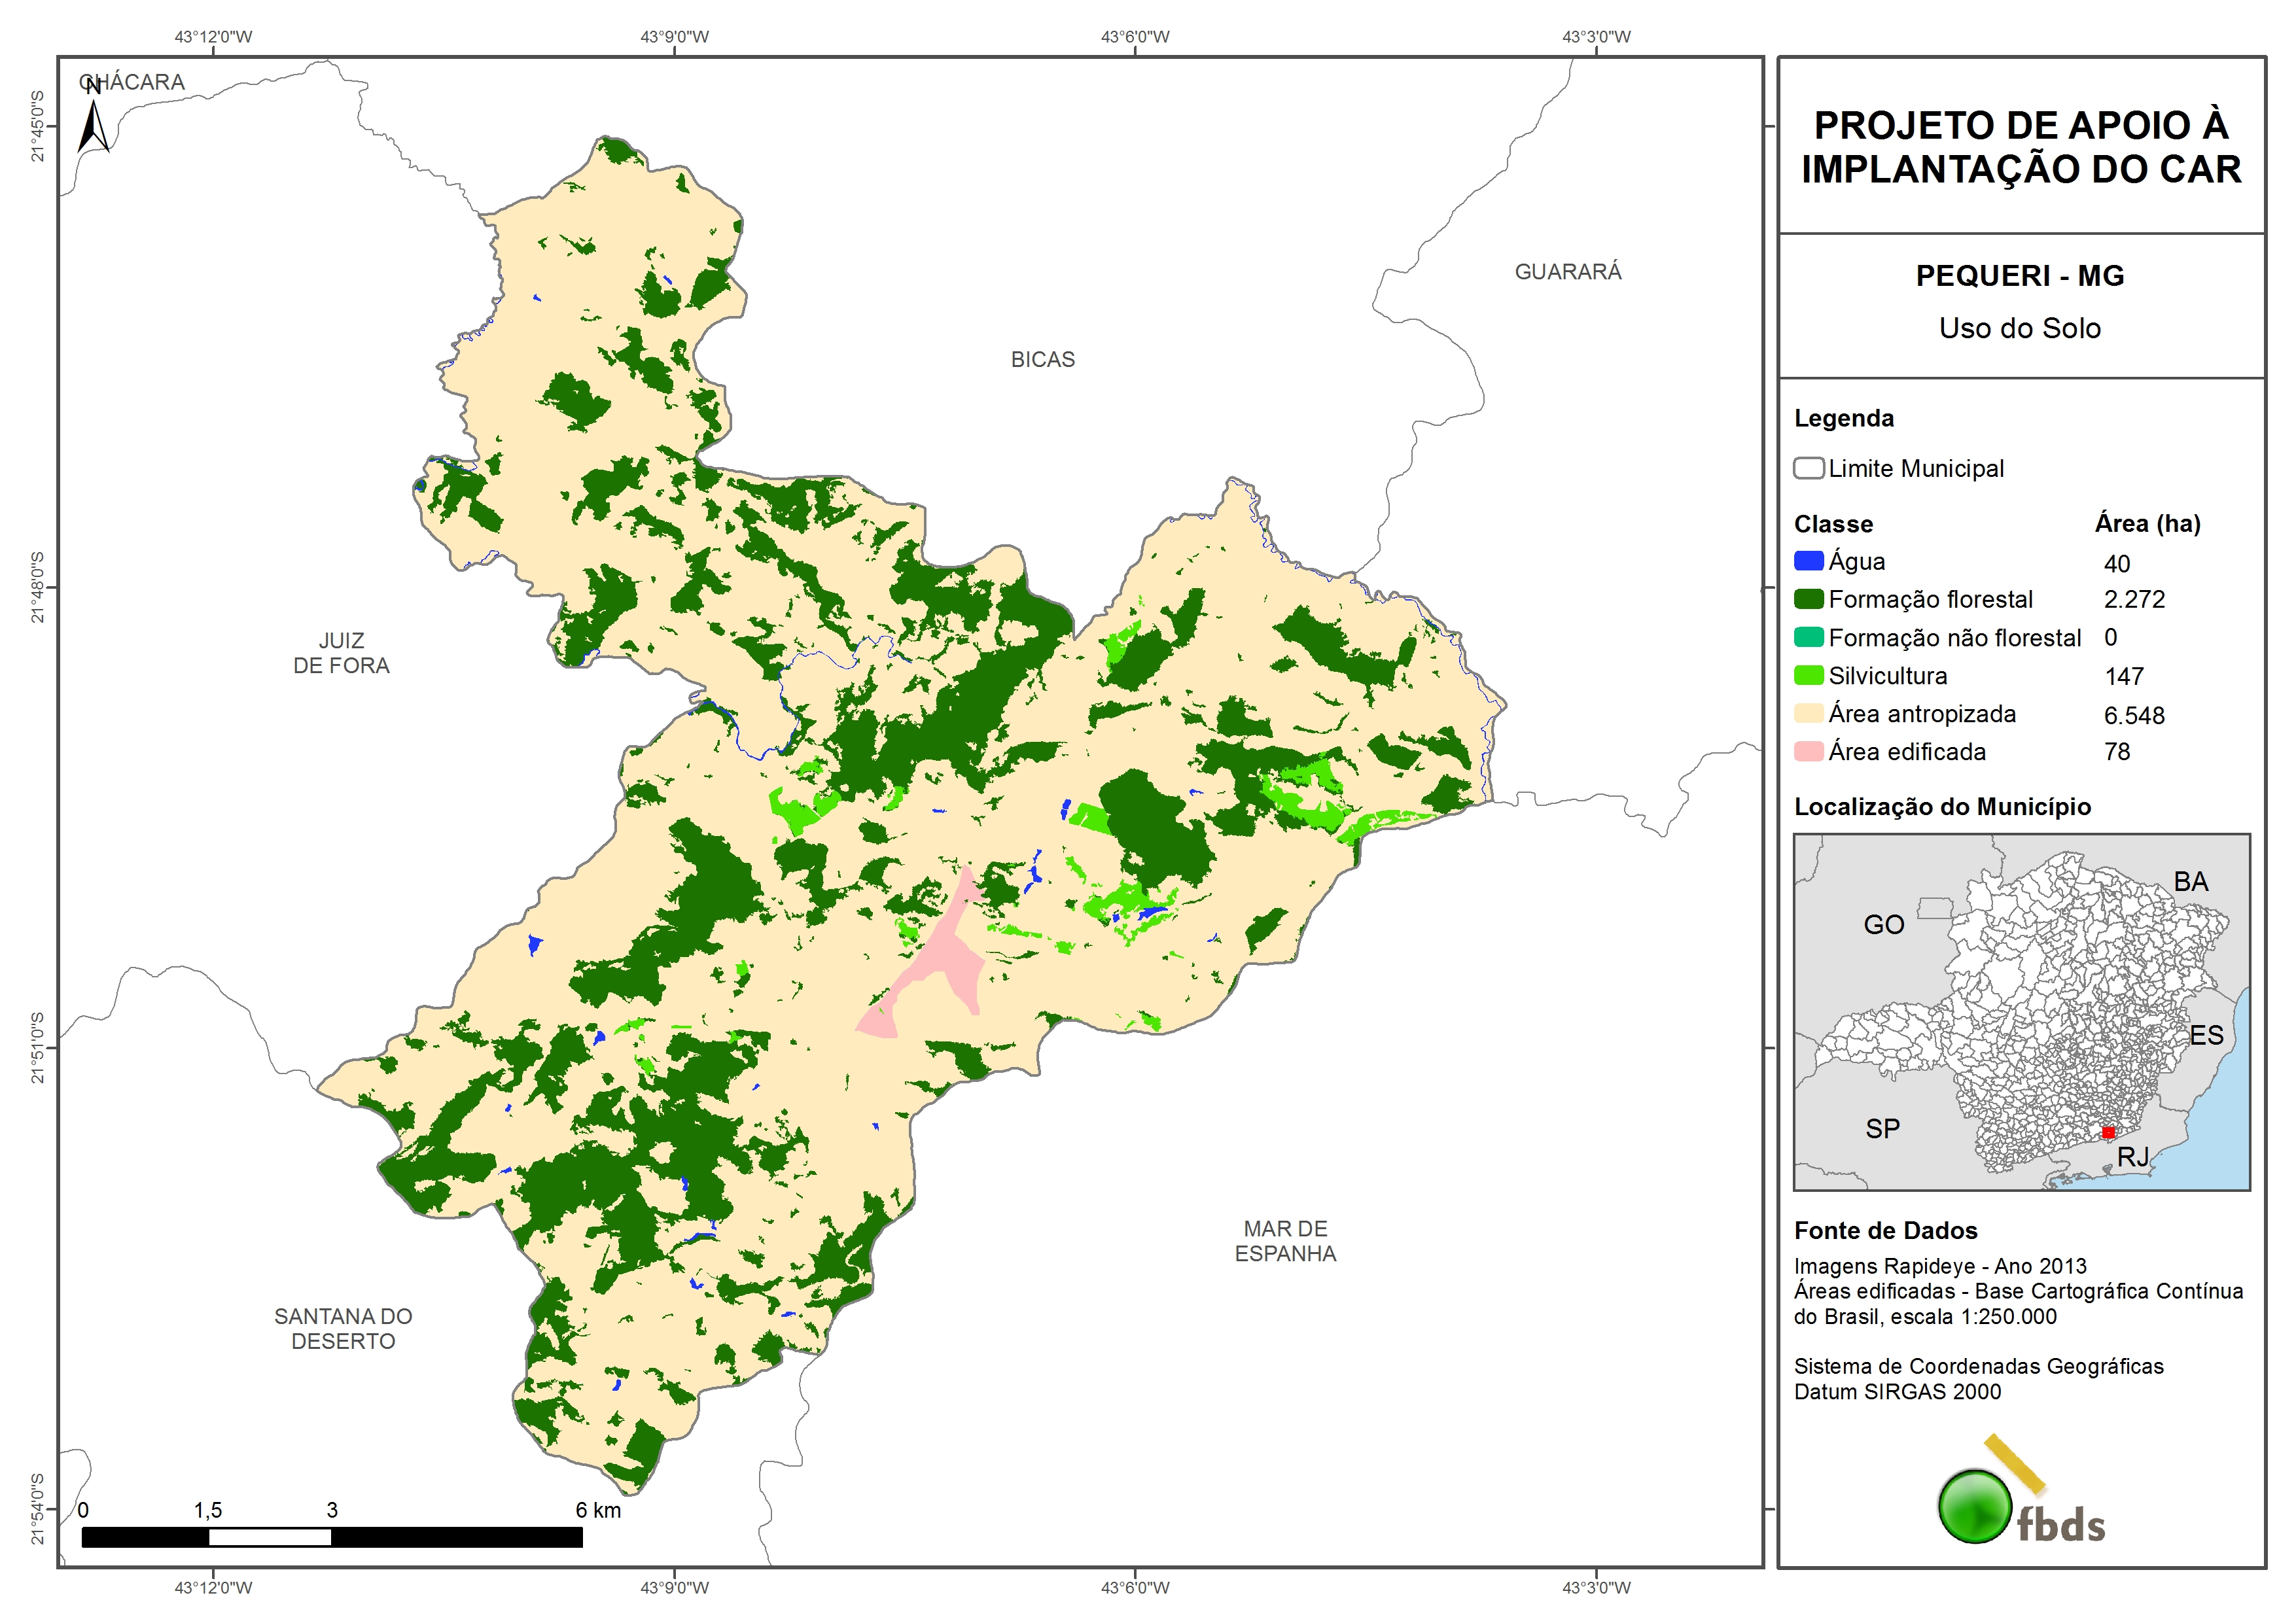Click the beige Área antropizada swatch
Viewport: 2296px width, 1623px height.
1808,713
